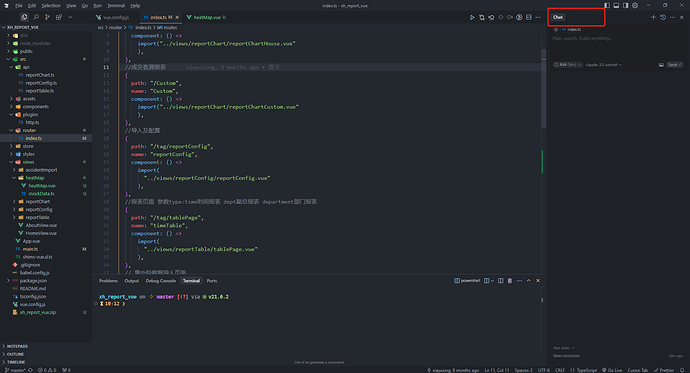Image resolution: width=690 pixels, height=373 pixels.
Task: Close the Chat panel
Action: tap(682, 17)
